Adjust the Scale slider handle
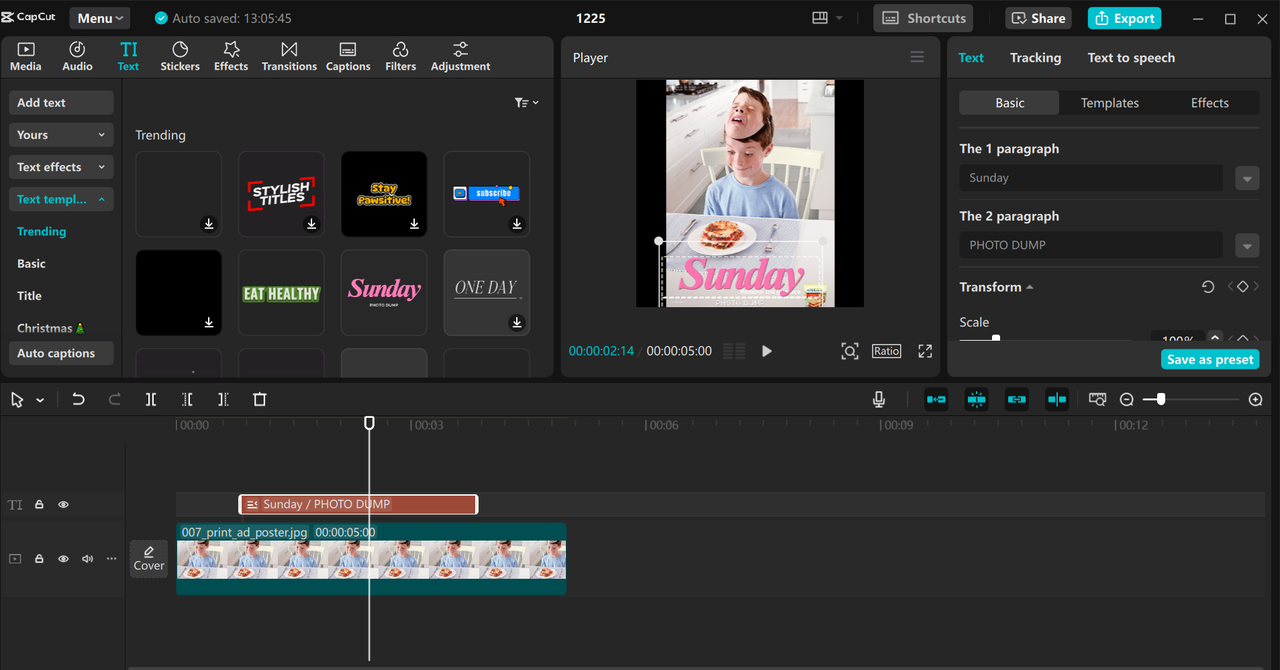 point(996,339)
